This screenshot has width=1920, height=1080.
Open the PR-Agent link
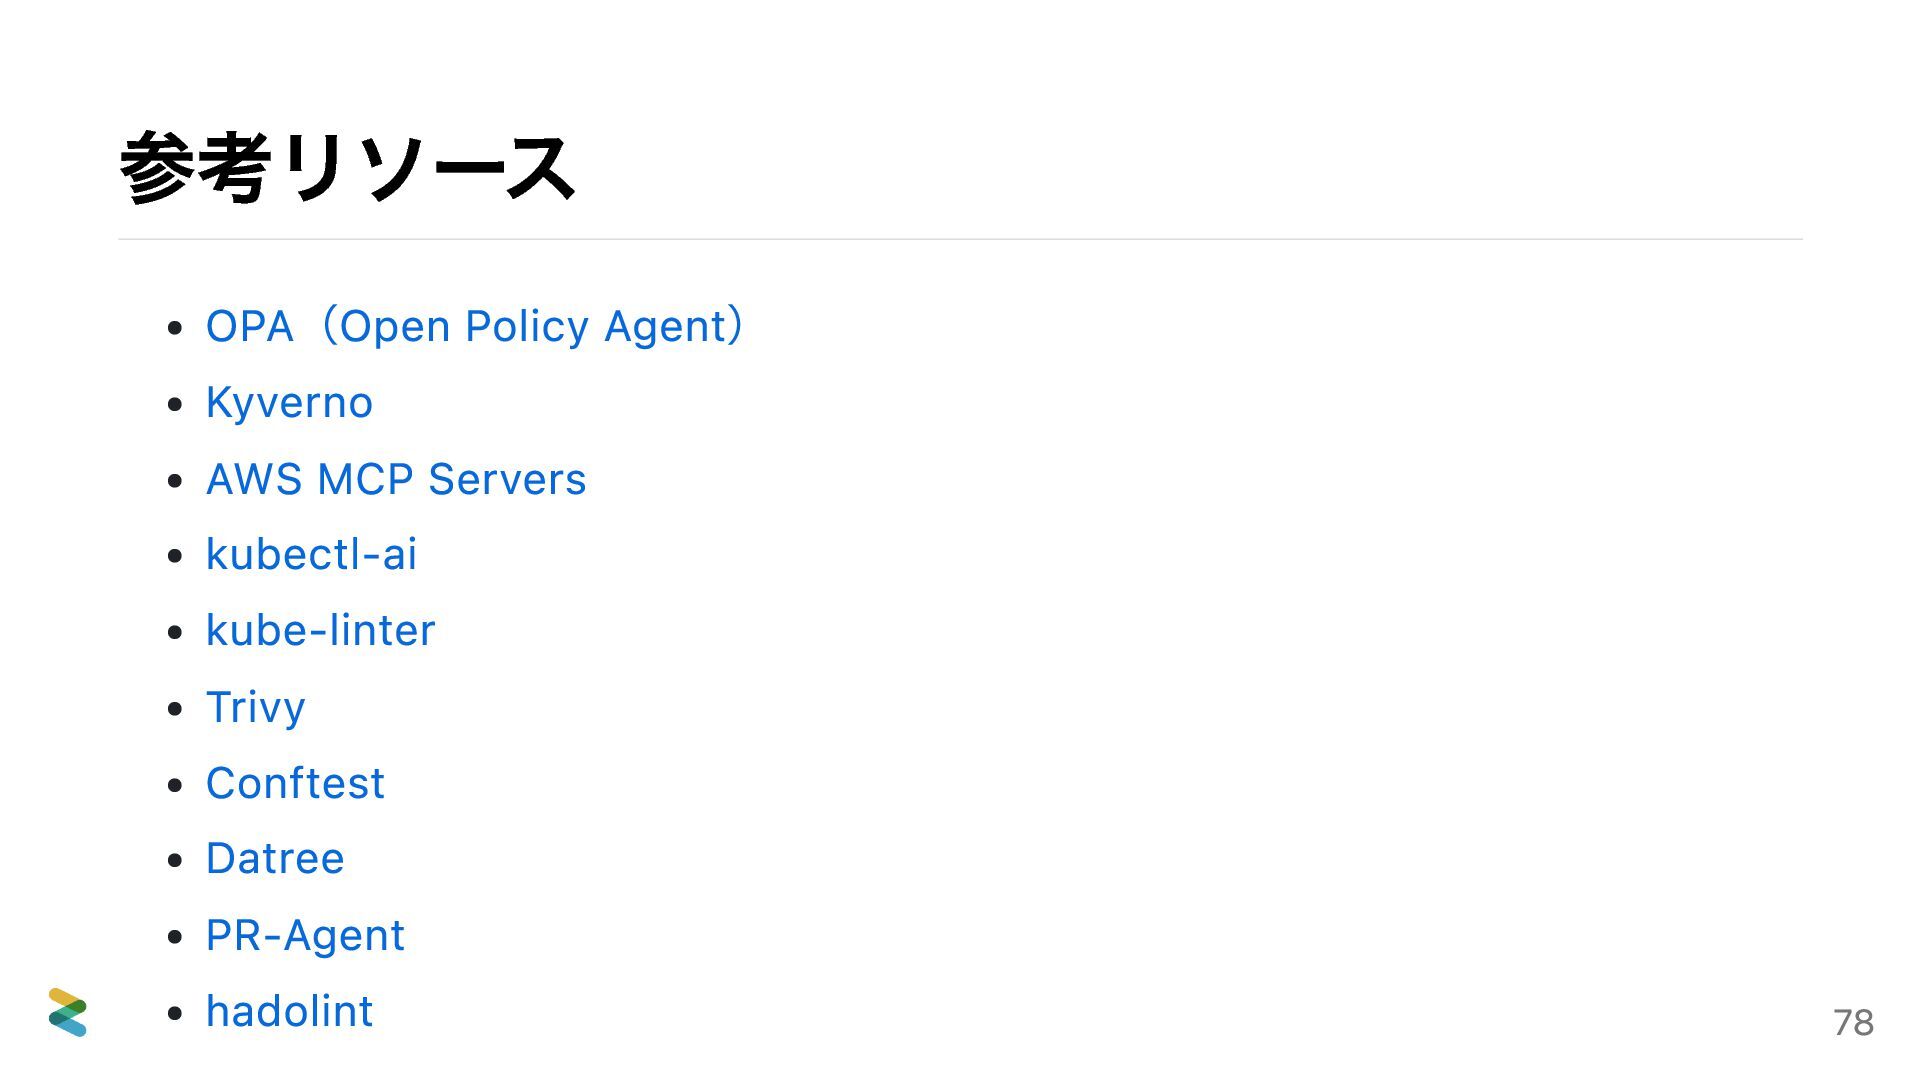pos(305,935)
